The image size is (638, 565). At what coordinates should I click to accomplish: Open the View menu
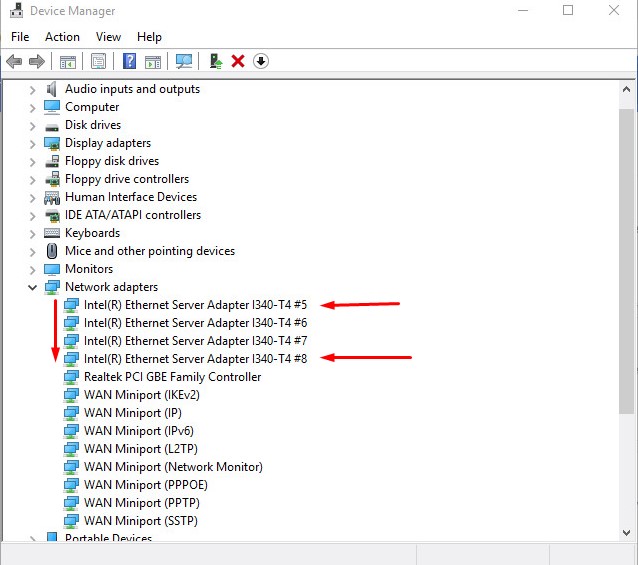tap(108, 37)
